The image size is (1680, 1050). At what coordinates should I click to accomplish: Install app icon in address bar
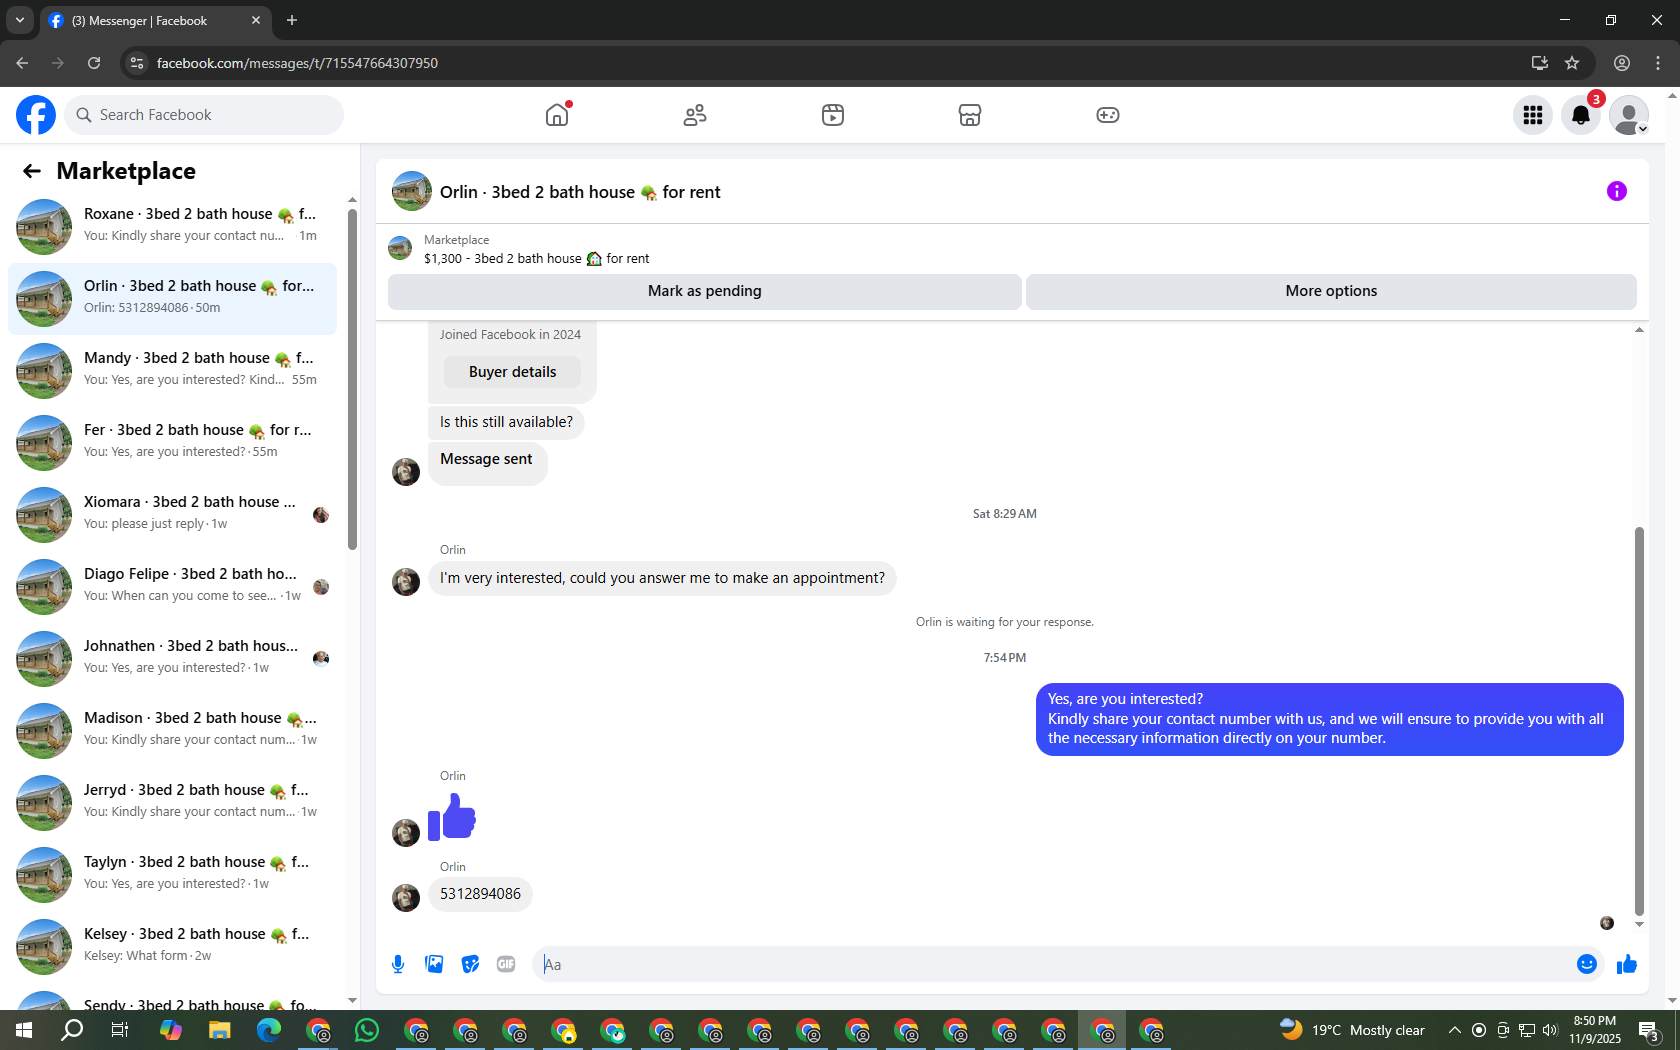(x=1540, y=63)
